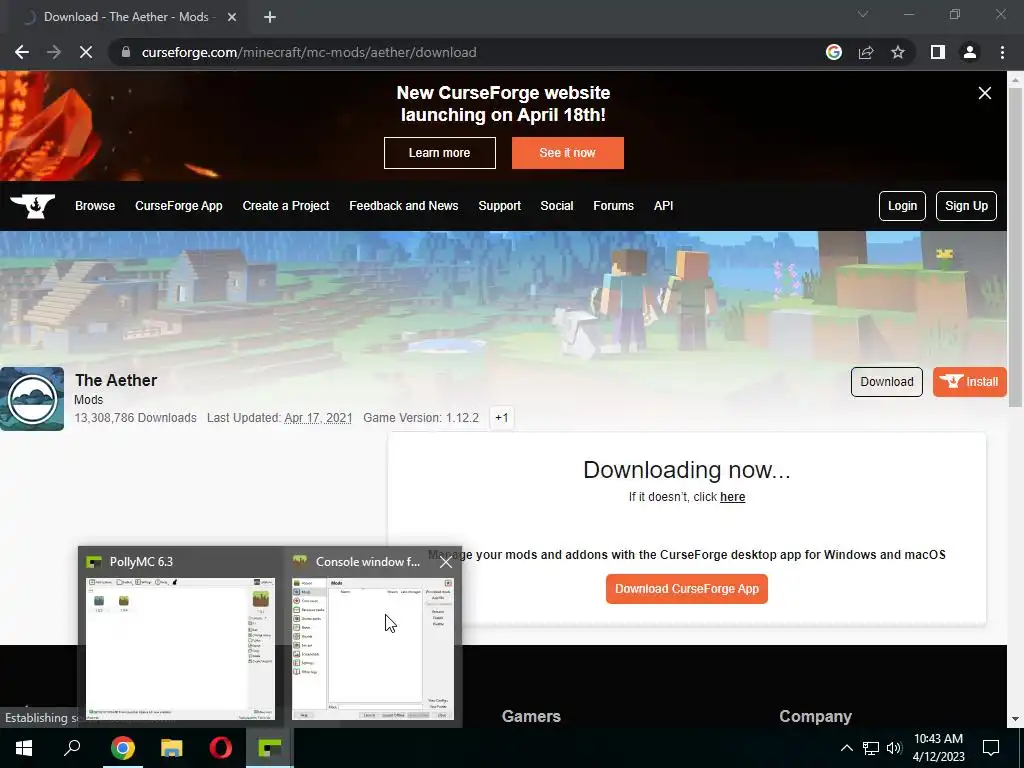Viewport: 1024px width, 768px height.
Task: Click Chrome icon on taskbar
Action: tap(122, 748)
